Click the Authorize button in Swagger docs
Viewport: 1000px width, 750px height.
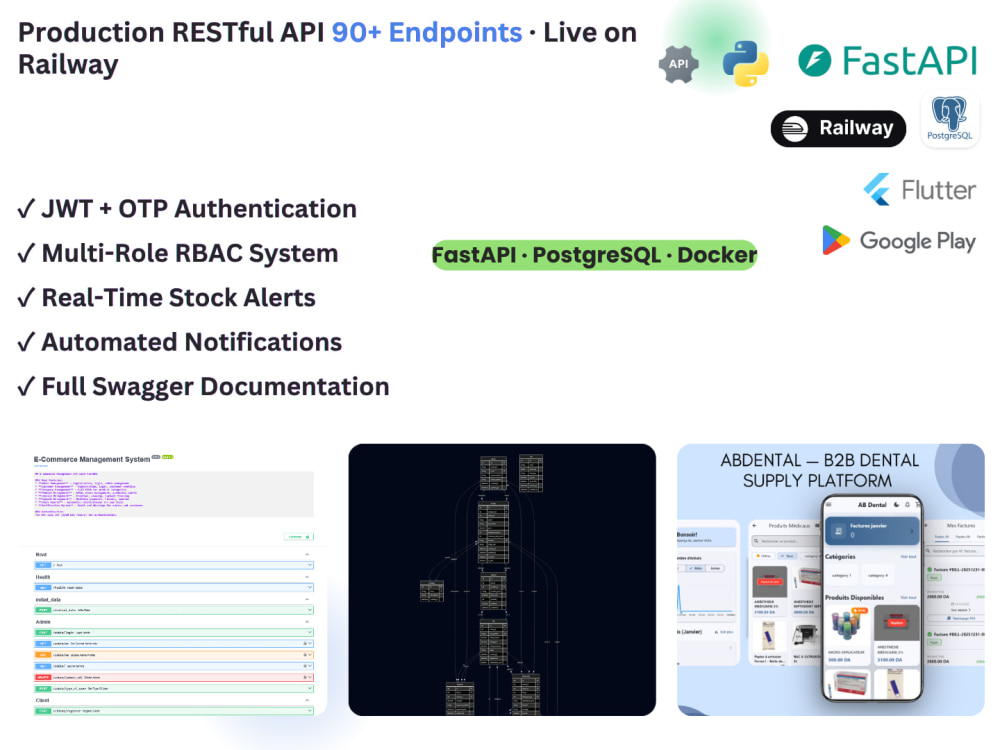coord(298,536)
